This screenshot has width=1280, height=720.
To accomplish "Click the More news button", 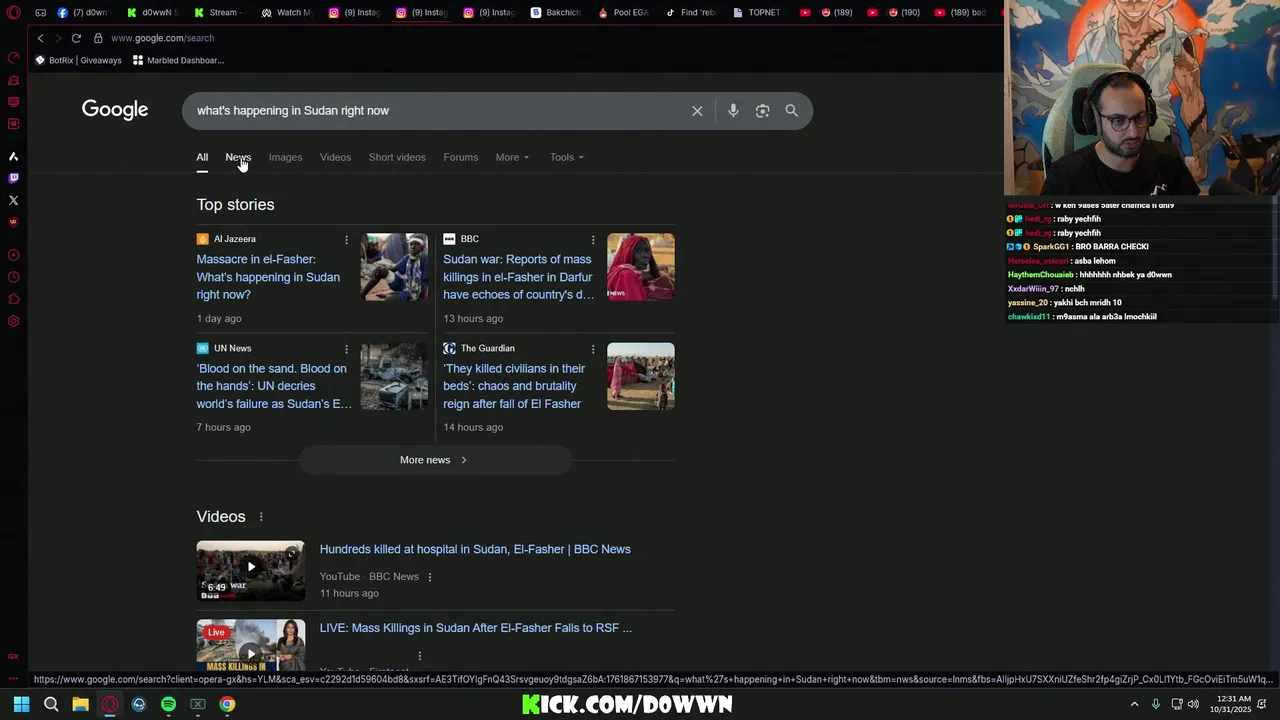I will [x=435, y=460].
